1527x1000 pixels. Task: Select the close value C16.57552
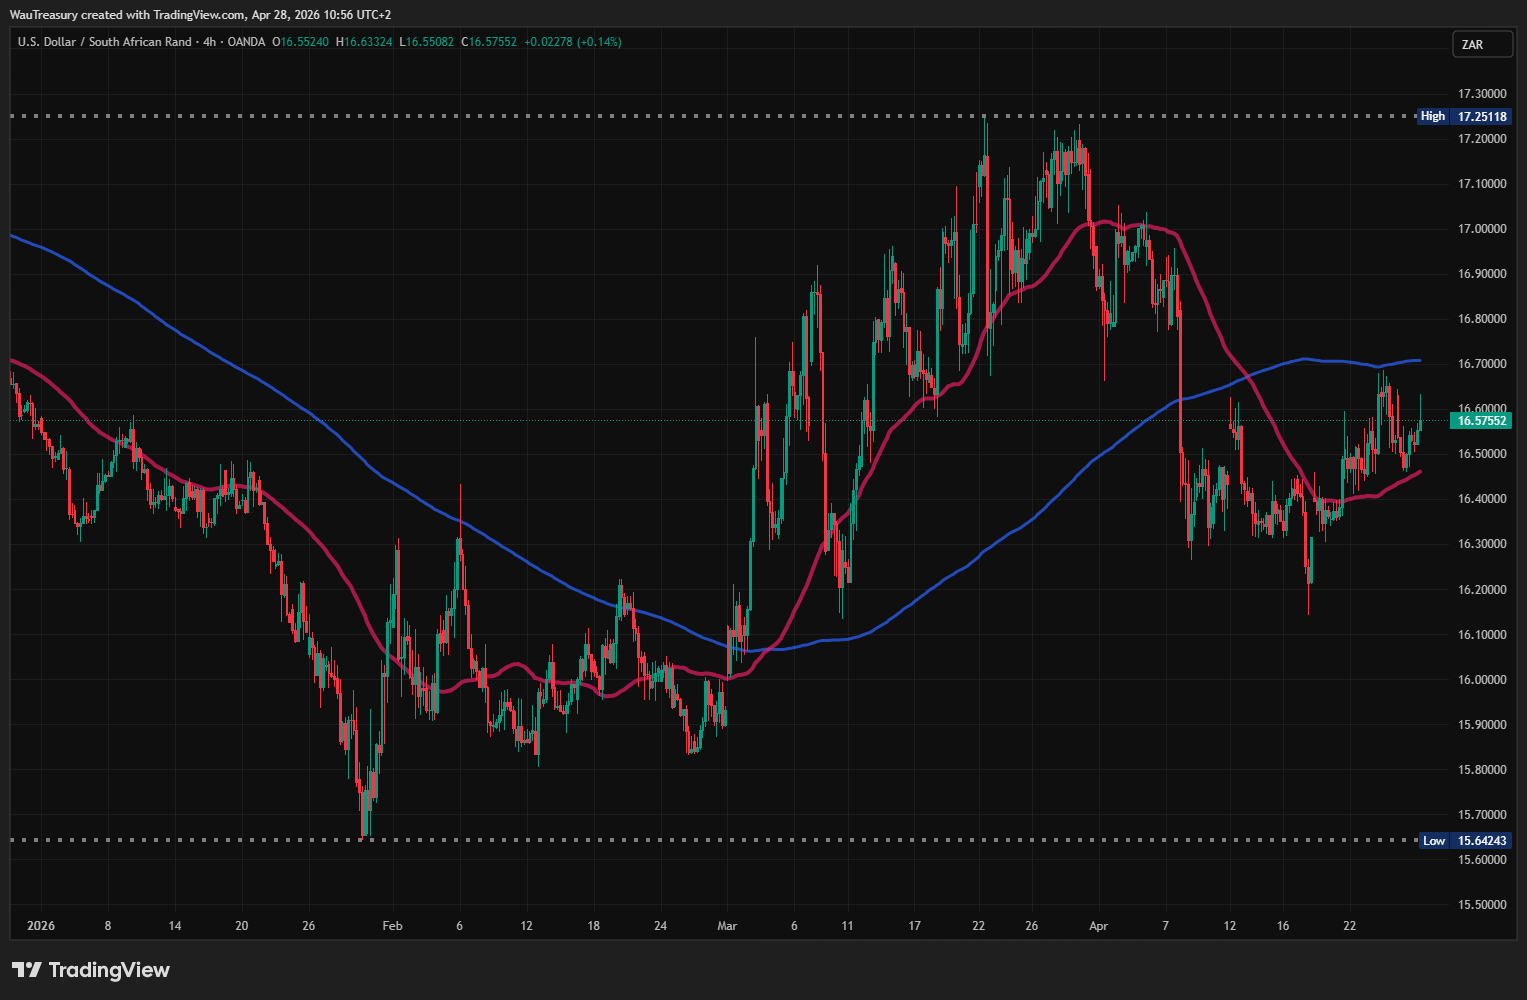(489, 42)
